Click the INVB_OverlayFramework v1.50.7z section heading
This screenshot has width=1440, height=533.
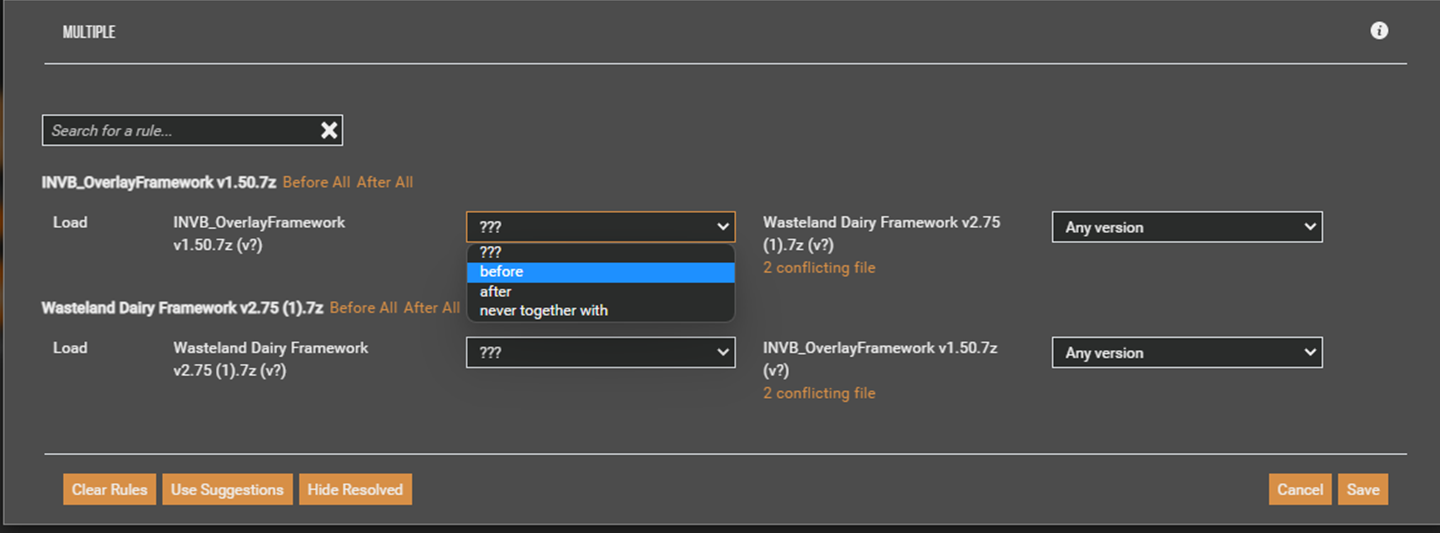(x=159, y=182)
